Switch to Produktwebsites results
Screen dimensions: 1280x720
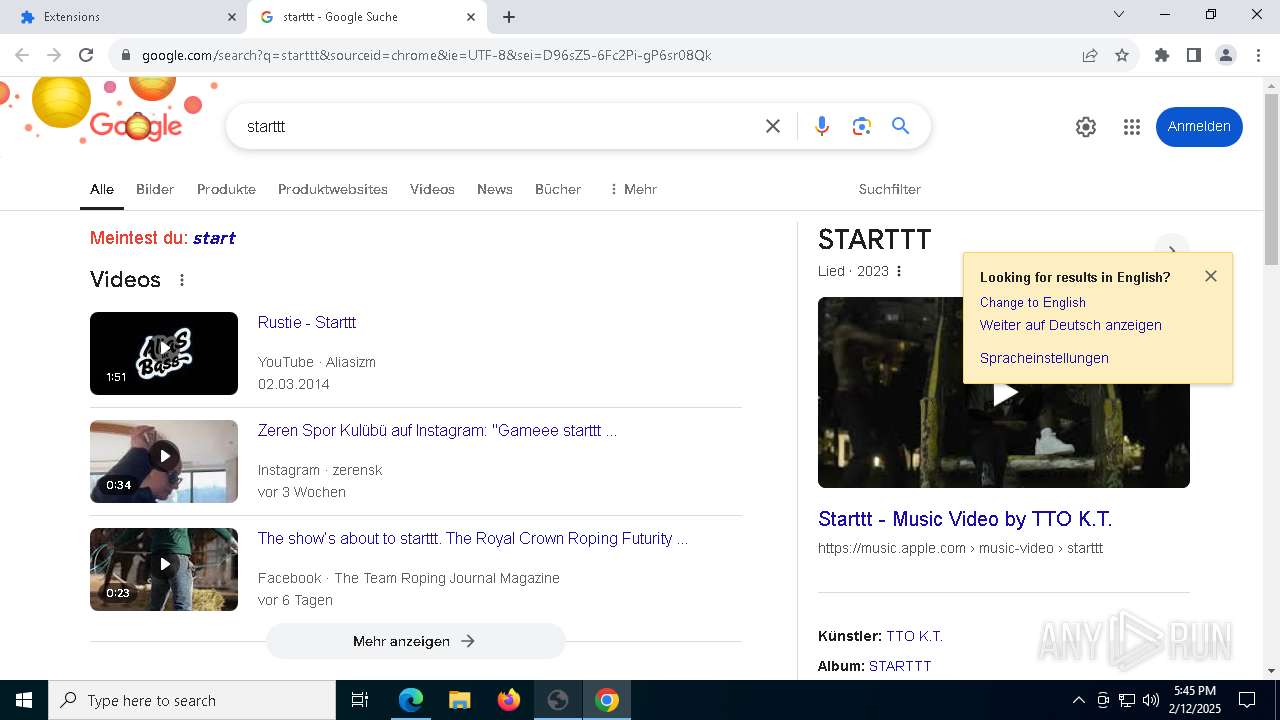[333, 189]
